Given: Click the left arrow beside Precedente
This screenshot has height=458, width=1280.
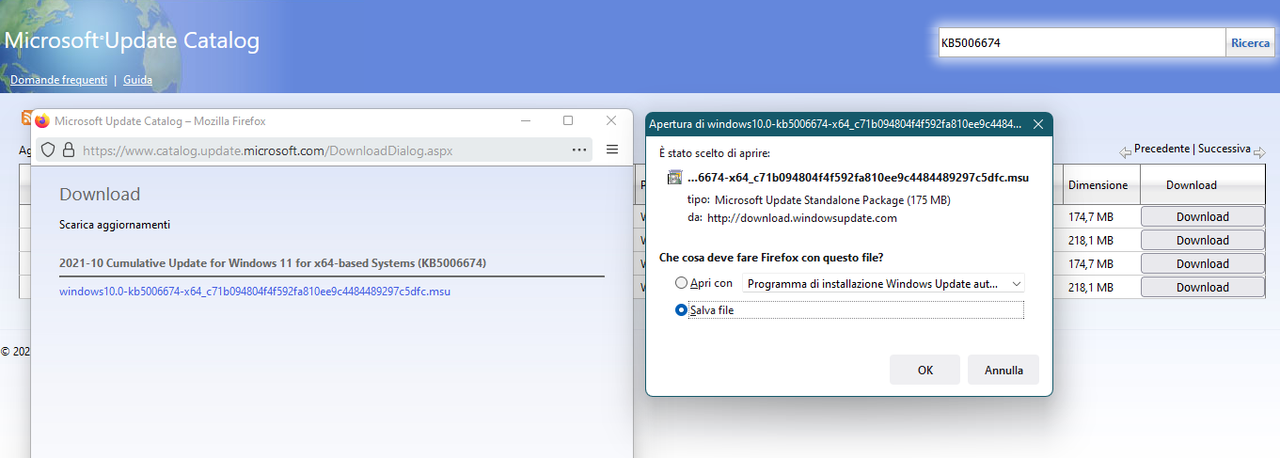Looking at the screenshot, I should (1125, 152).
